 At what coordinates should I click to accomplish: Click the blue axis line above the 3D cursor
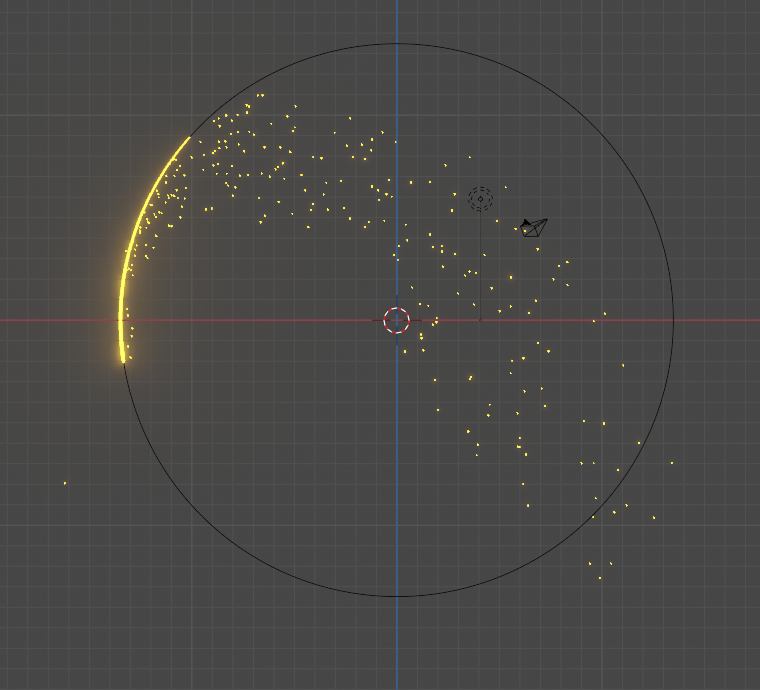coord(397,200)
